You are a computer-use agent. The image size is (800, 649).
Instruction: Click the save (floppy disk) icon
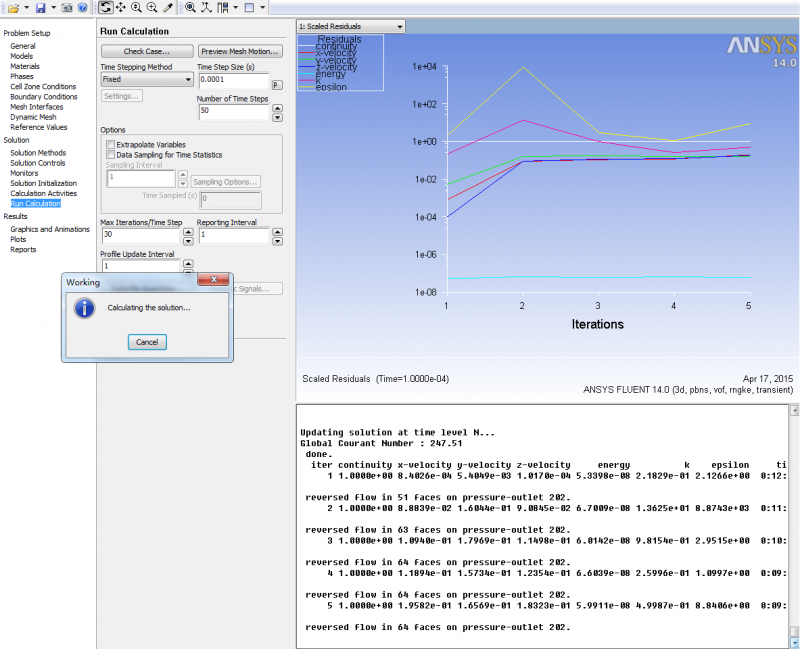(39, 7)
